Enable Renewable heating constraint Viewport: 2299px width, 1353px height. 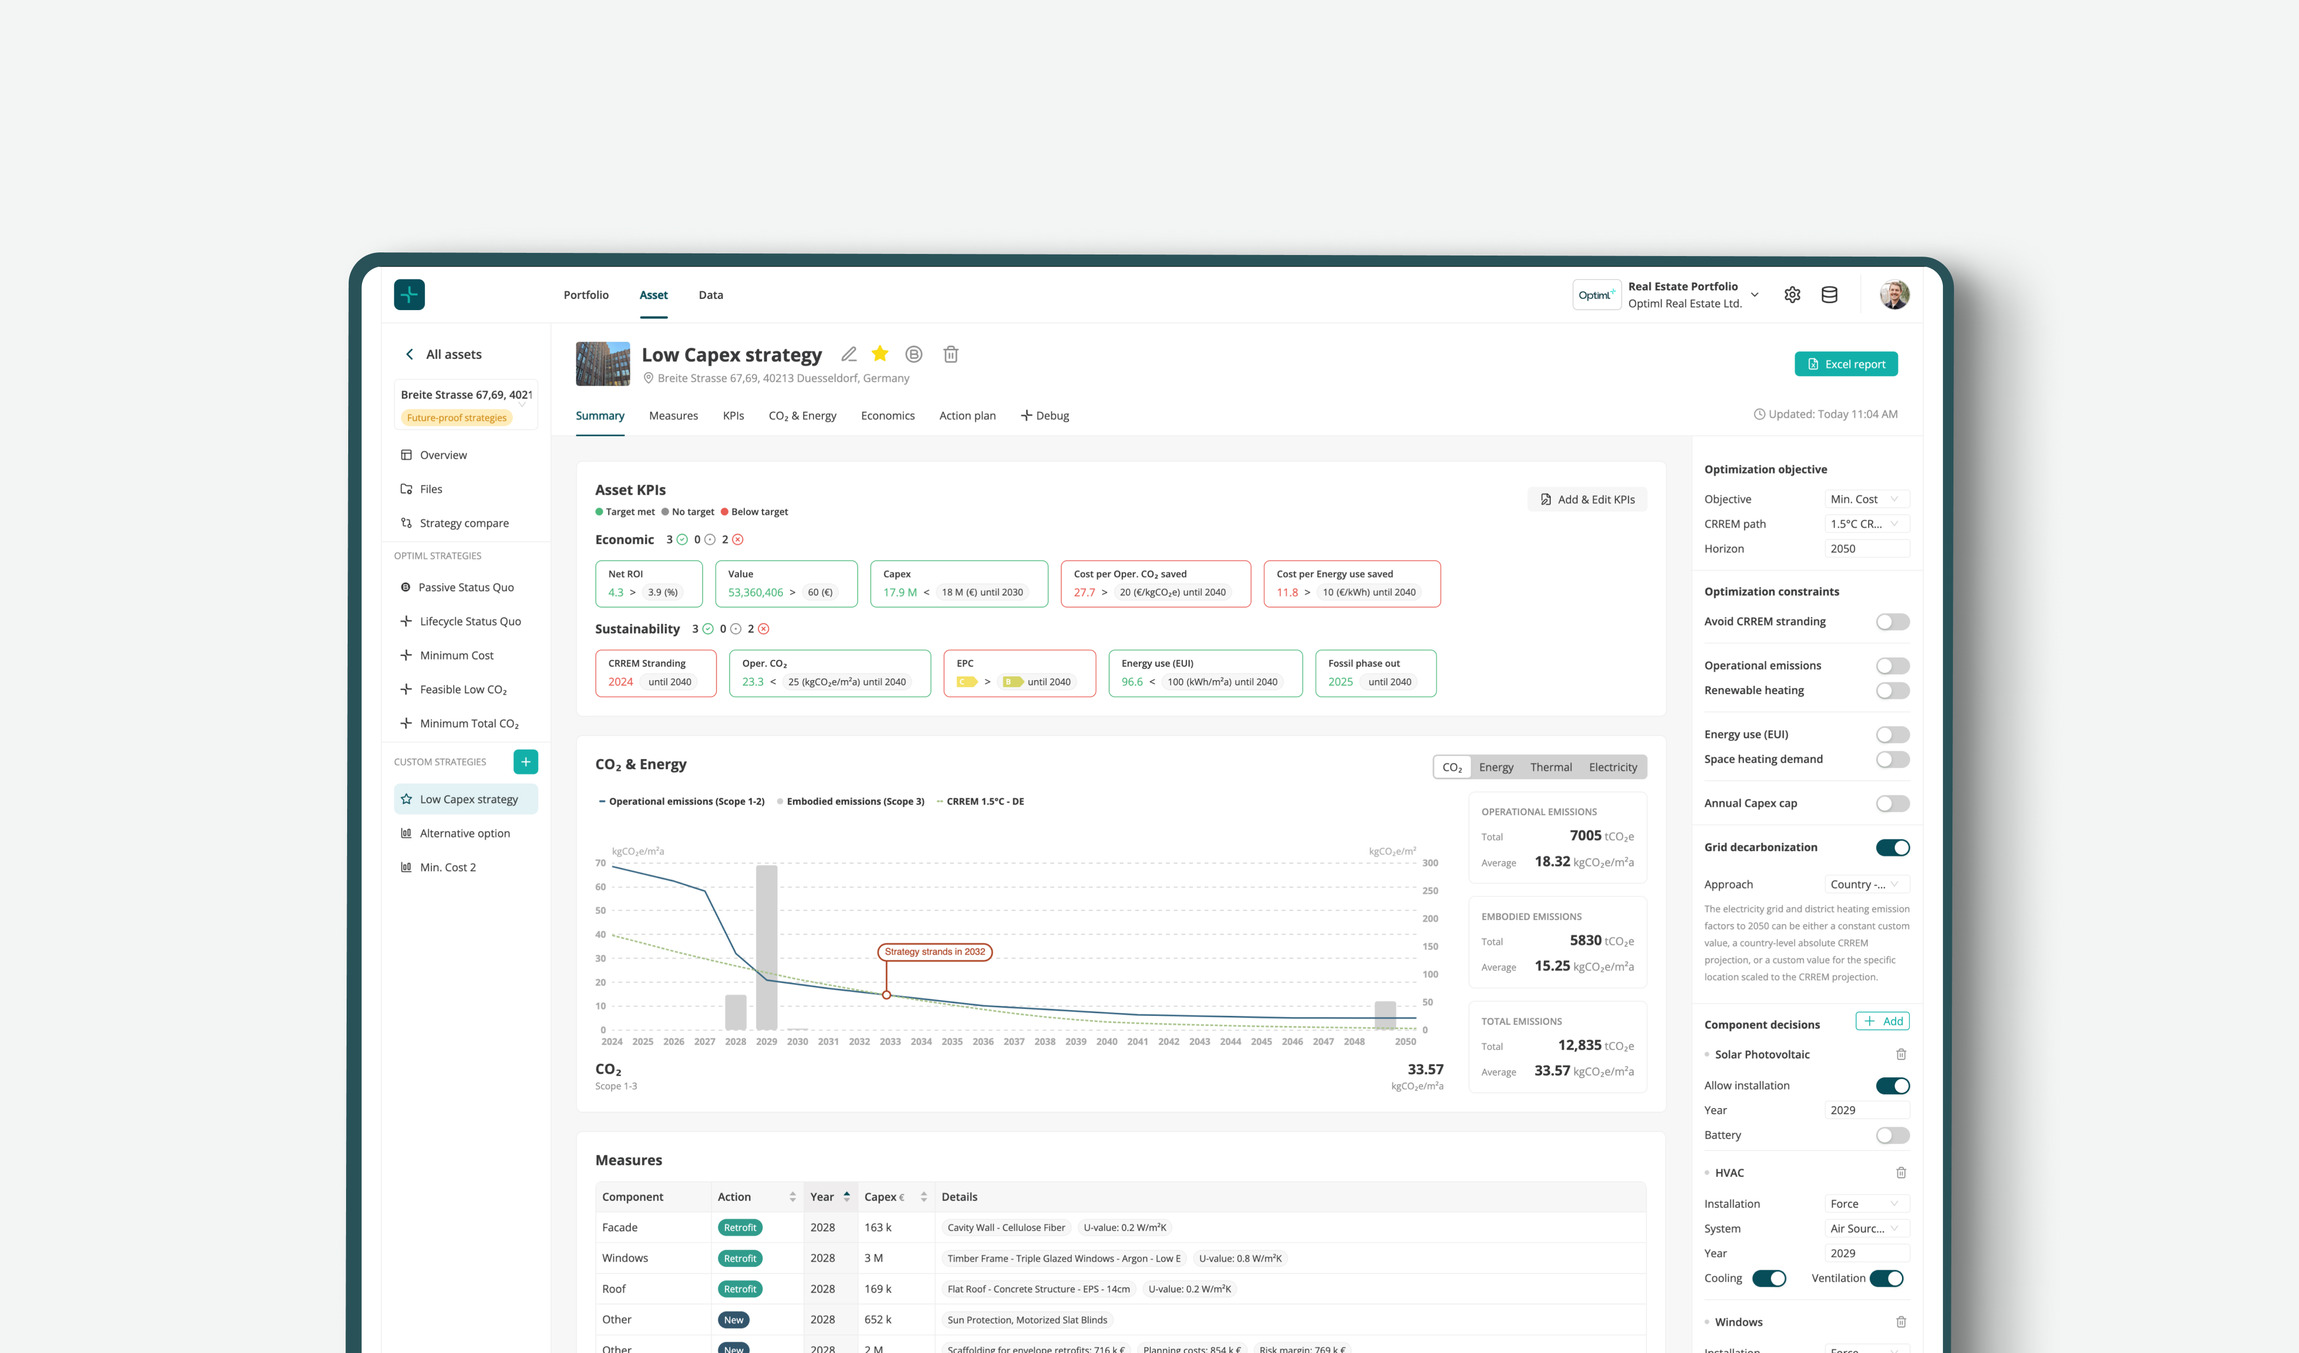[1892, 691]
